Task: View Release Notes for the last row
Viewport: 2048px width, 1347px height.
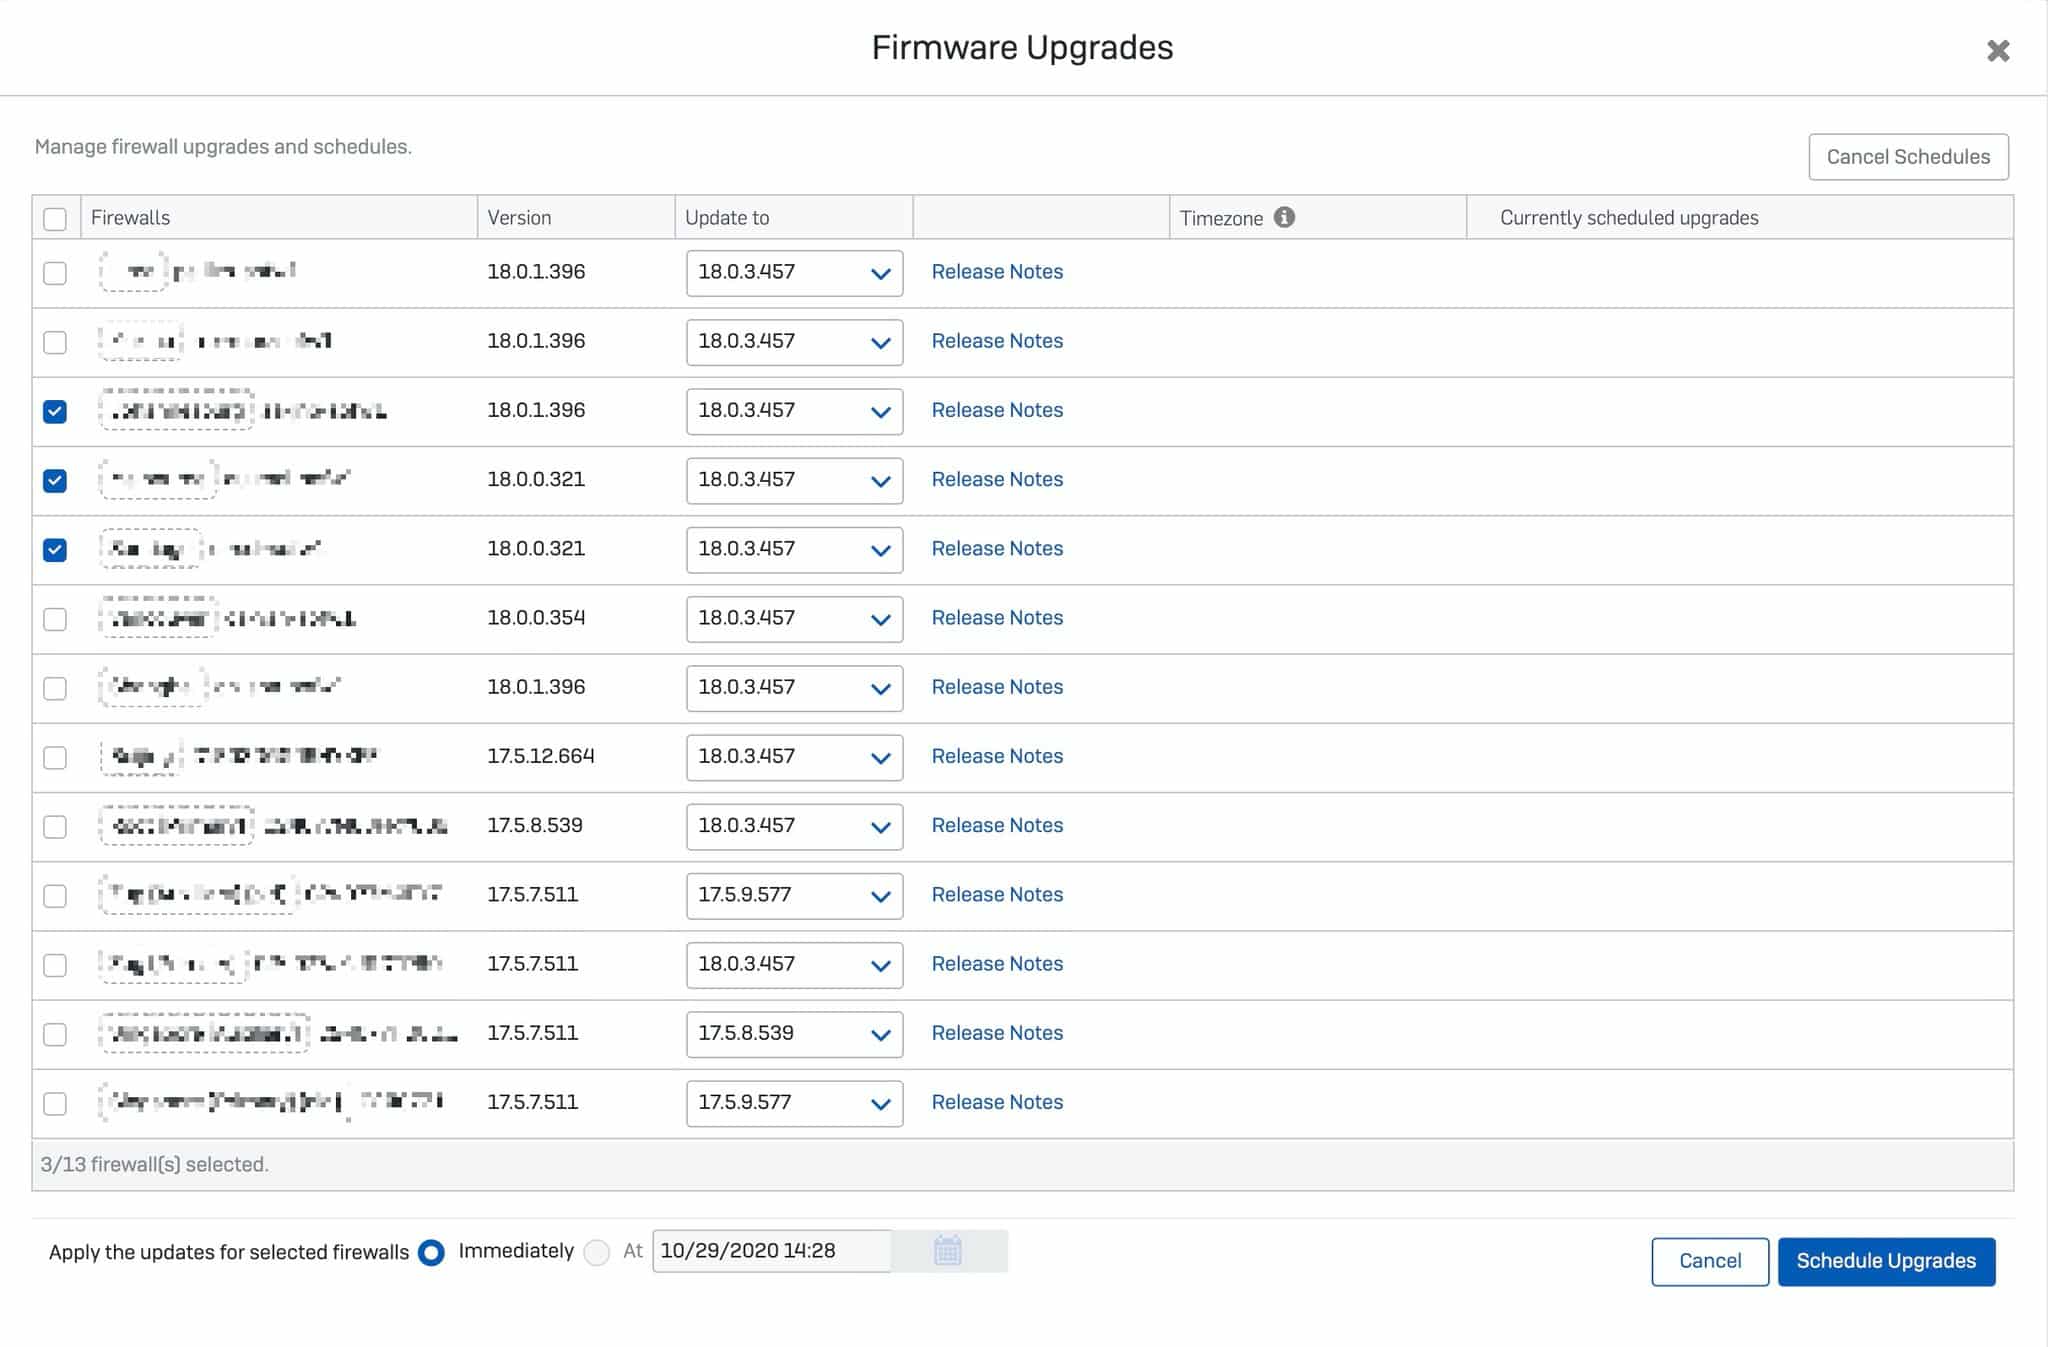Action: [x=996, y=1102]
